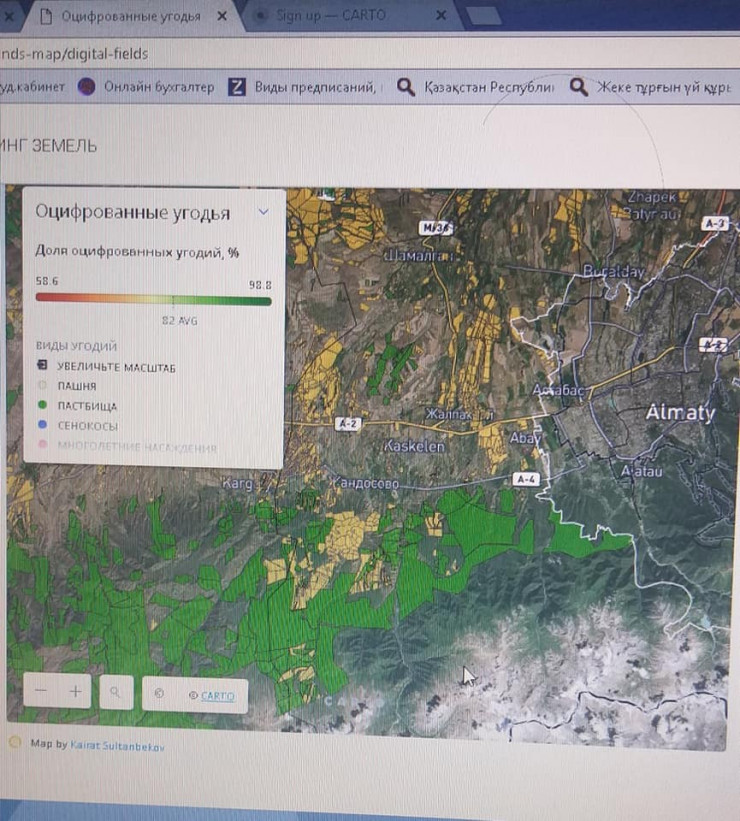Toggle Многолетние насаждения legend item
The height and width of the screenshot is (821, 740).
(135, 447)
